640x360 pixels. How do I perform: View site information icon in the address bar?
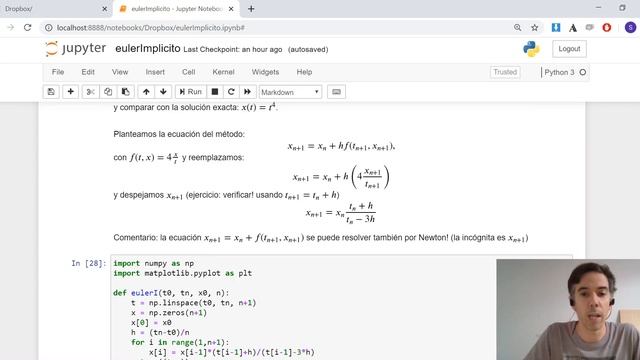[49, 28]
